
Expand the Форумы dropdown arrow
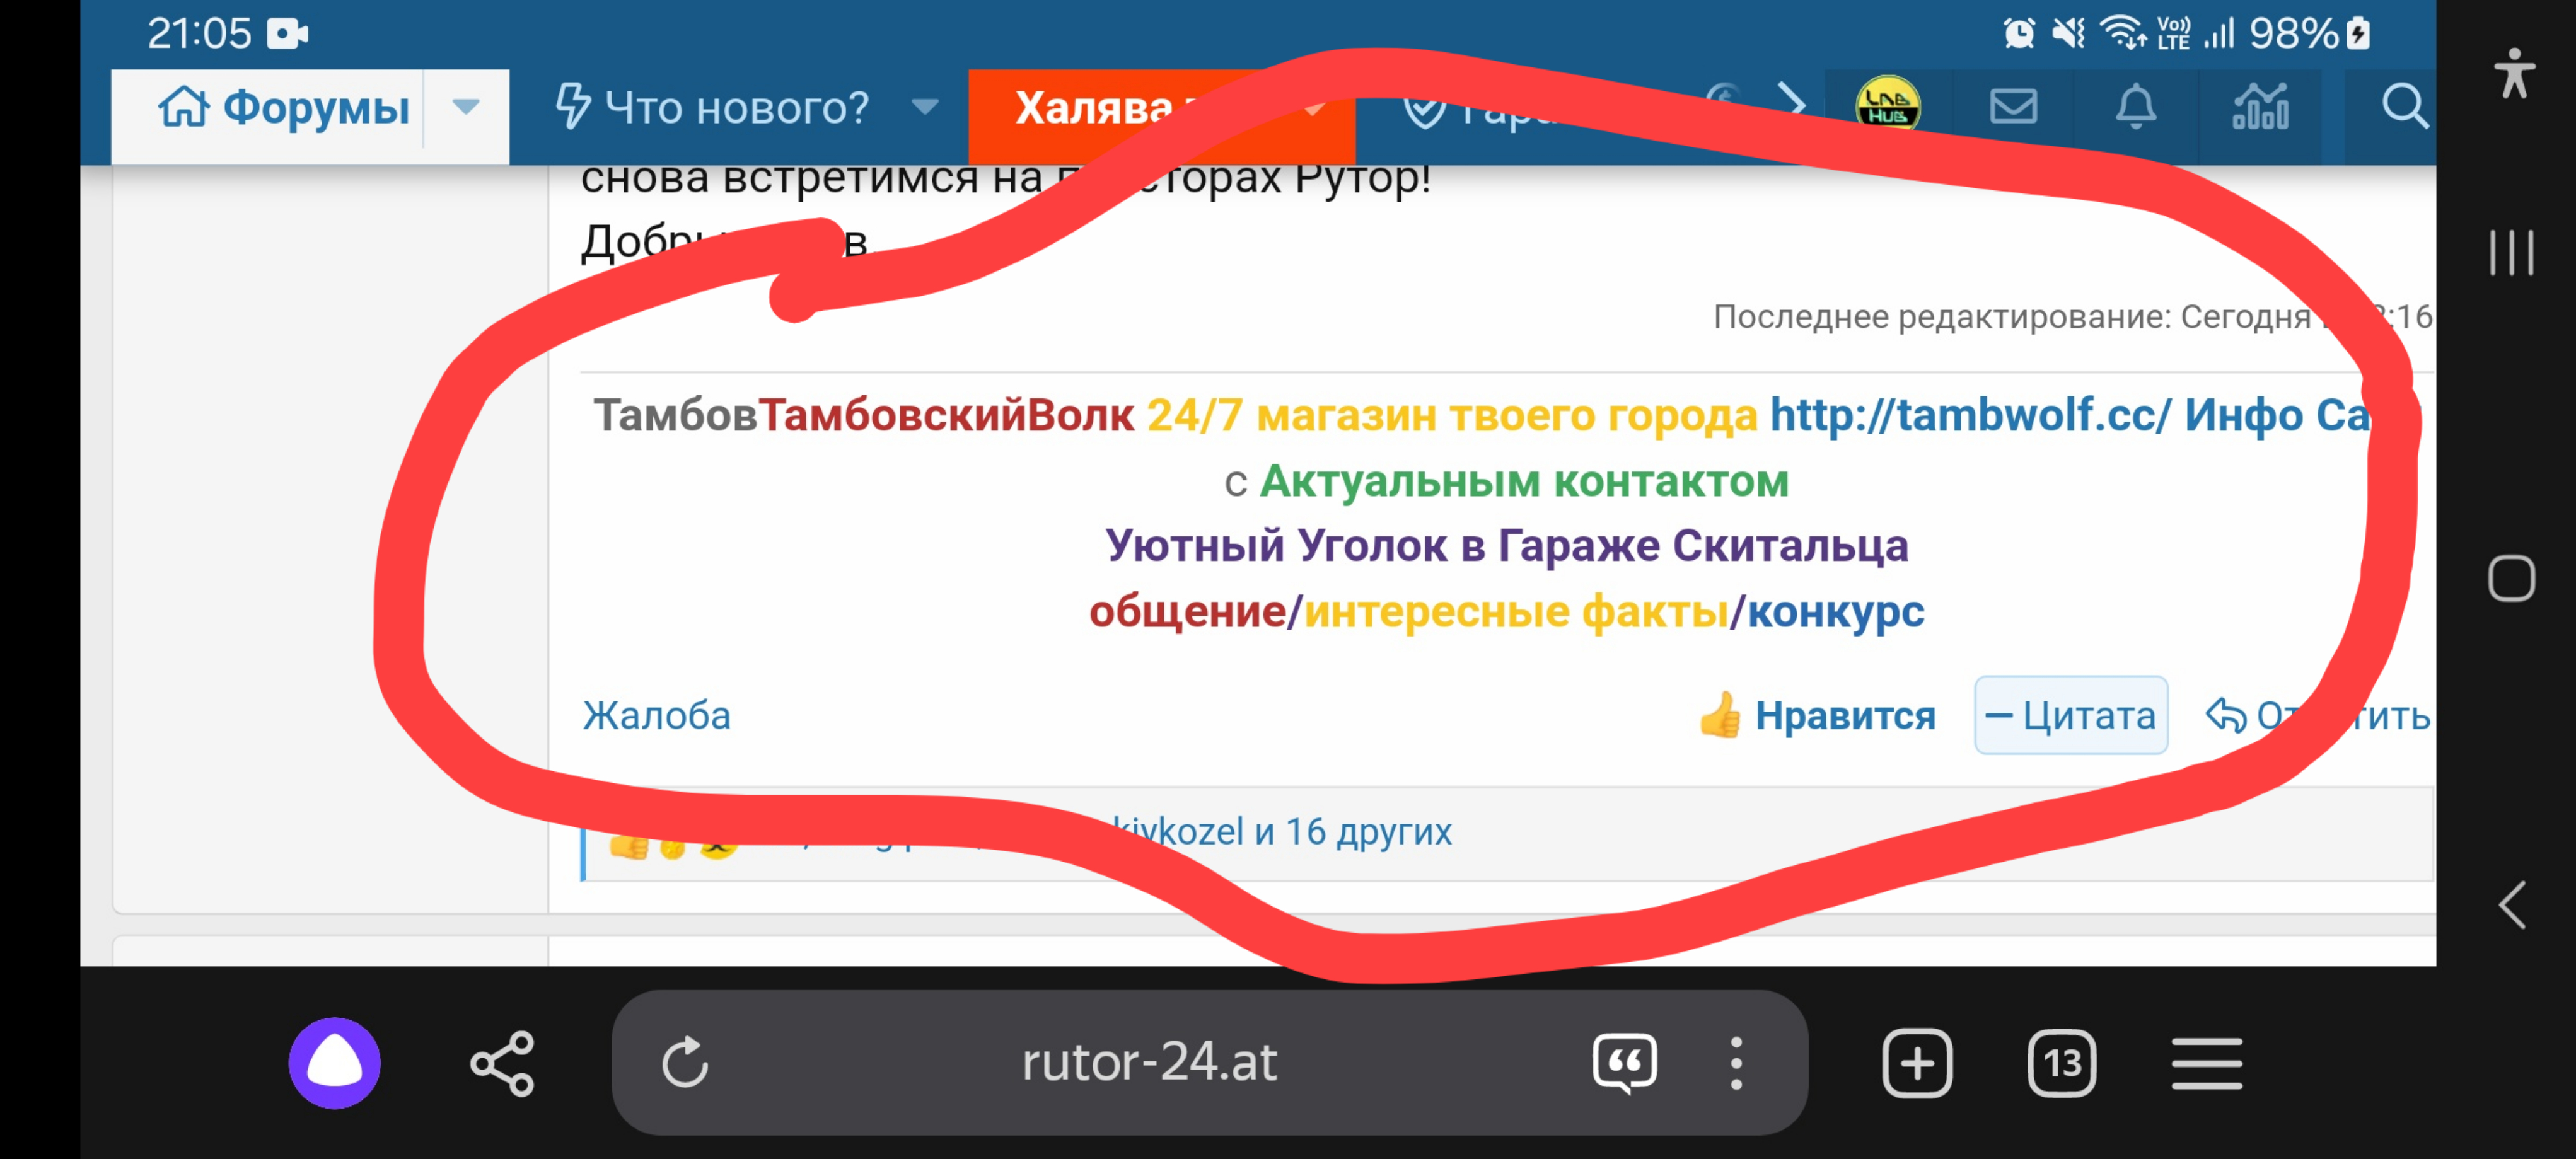[x=465, y=107]
